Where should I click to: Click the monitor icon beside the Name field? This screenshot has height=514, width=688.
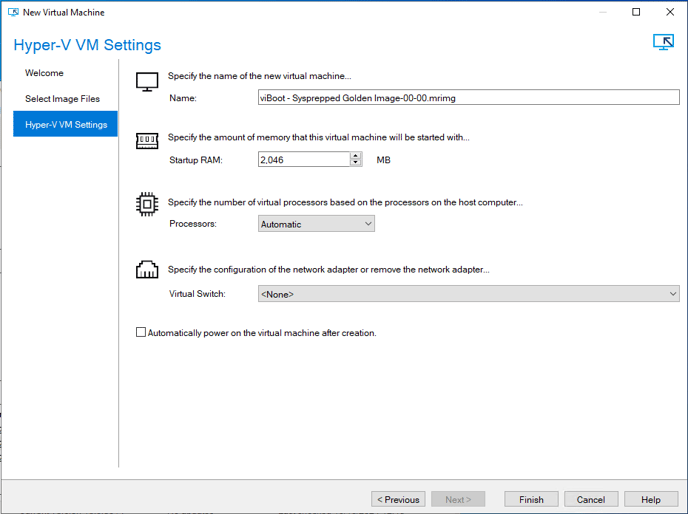coord(147,82)
